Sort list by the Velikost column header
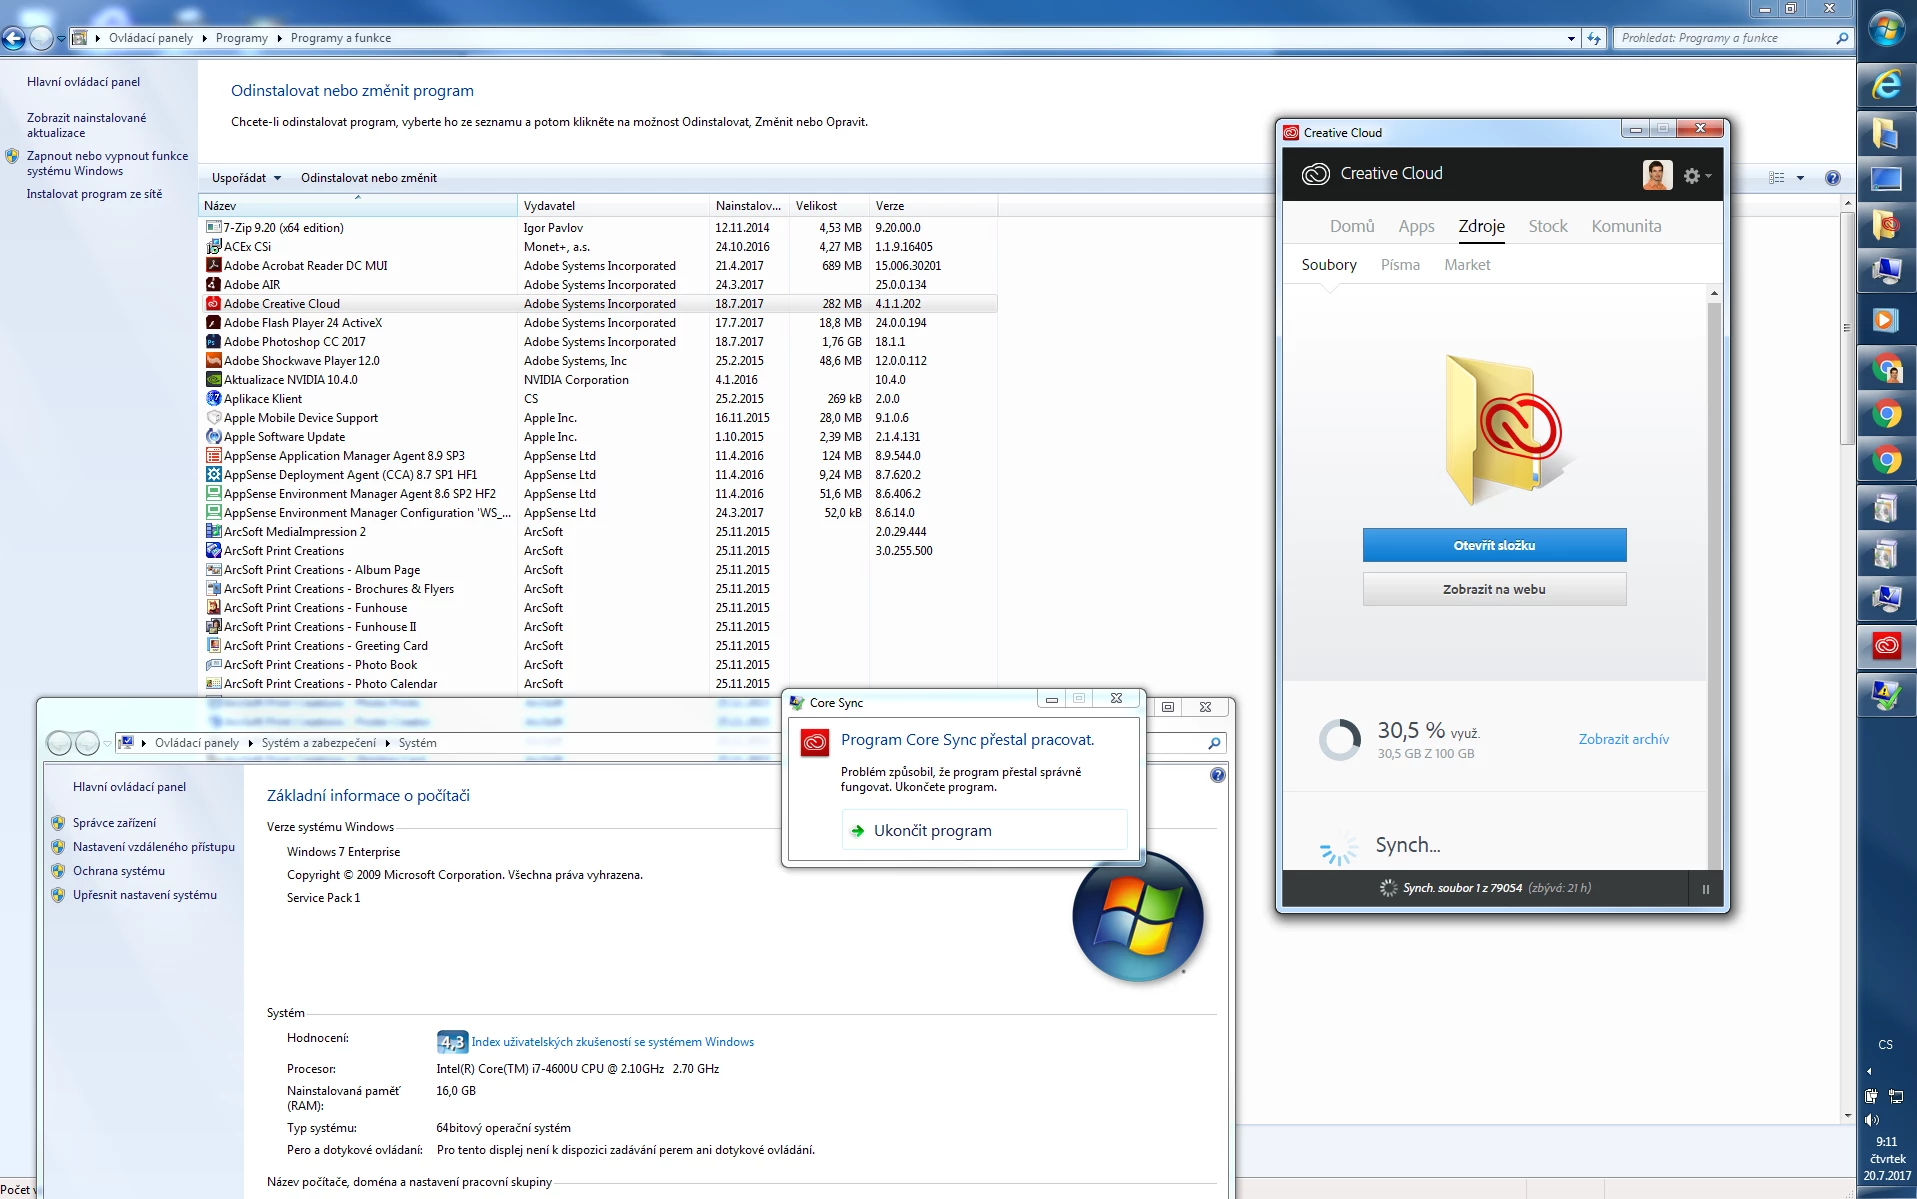The width and height of the screenshot is (1917, 1199). click(828, 205)
